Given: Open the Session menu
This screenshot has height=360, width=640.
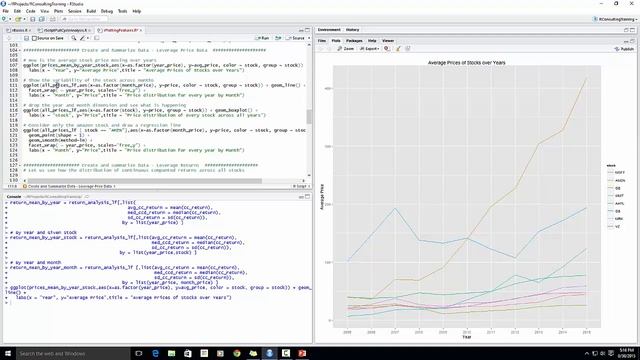Looking at the screenshot, I should click(75, 11).
